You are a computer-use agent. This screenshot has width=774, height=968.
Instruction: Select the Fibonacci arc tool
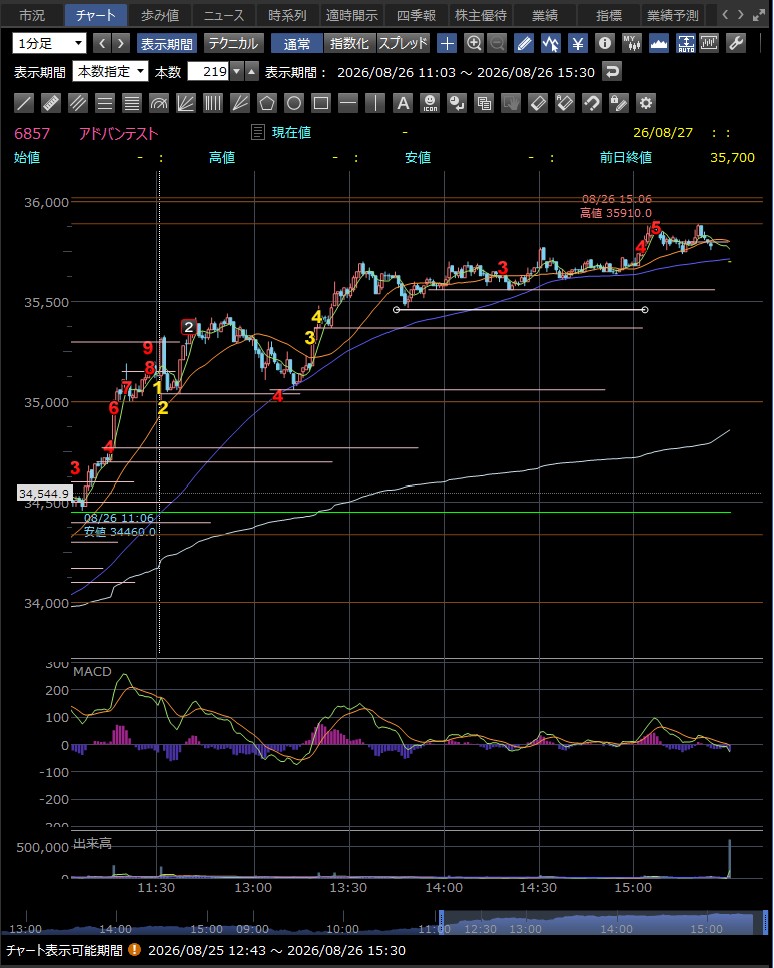(x=159, y=103)
